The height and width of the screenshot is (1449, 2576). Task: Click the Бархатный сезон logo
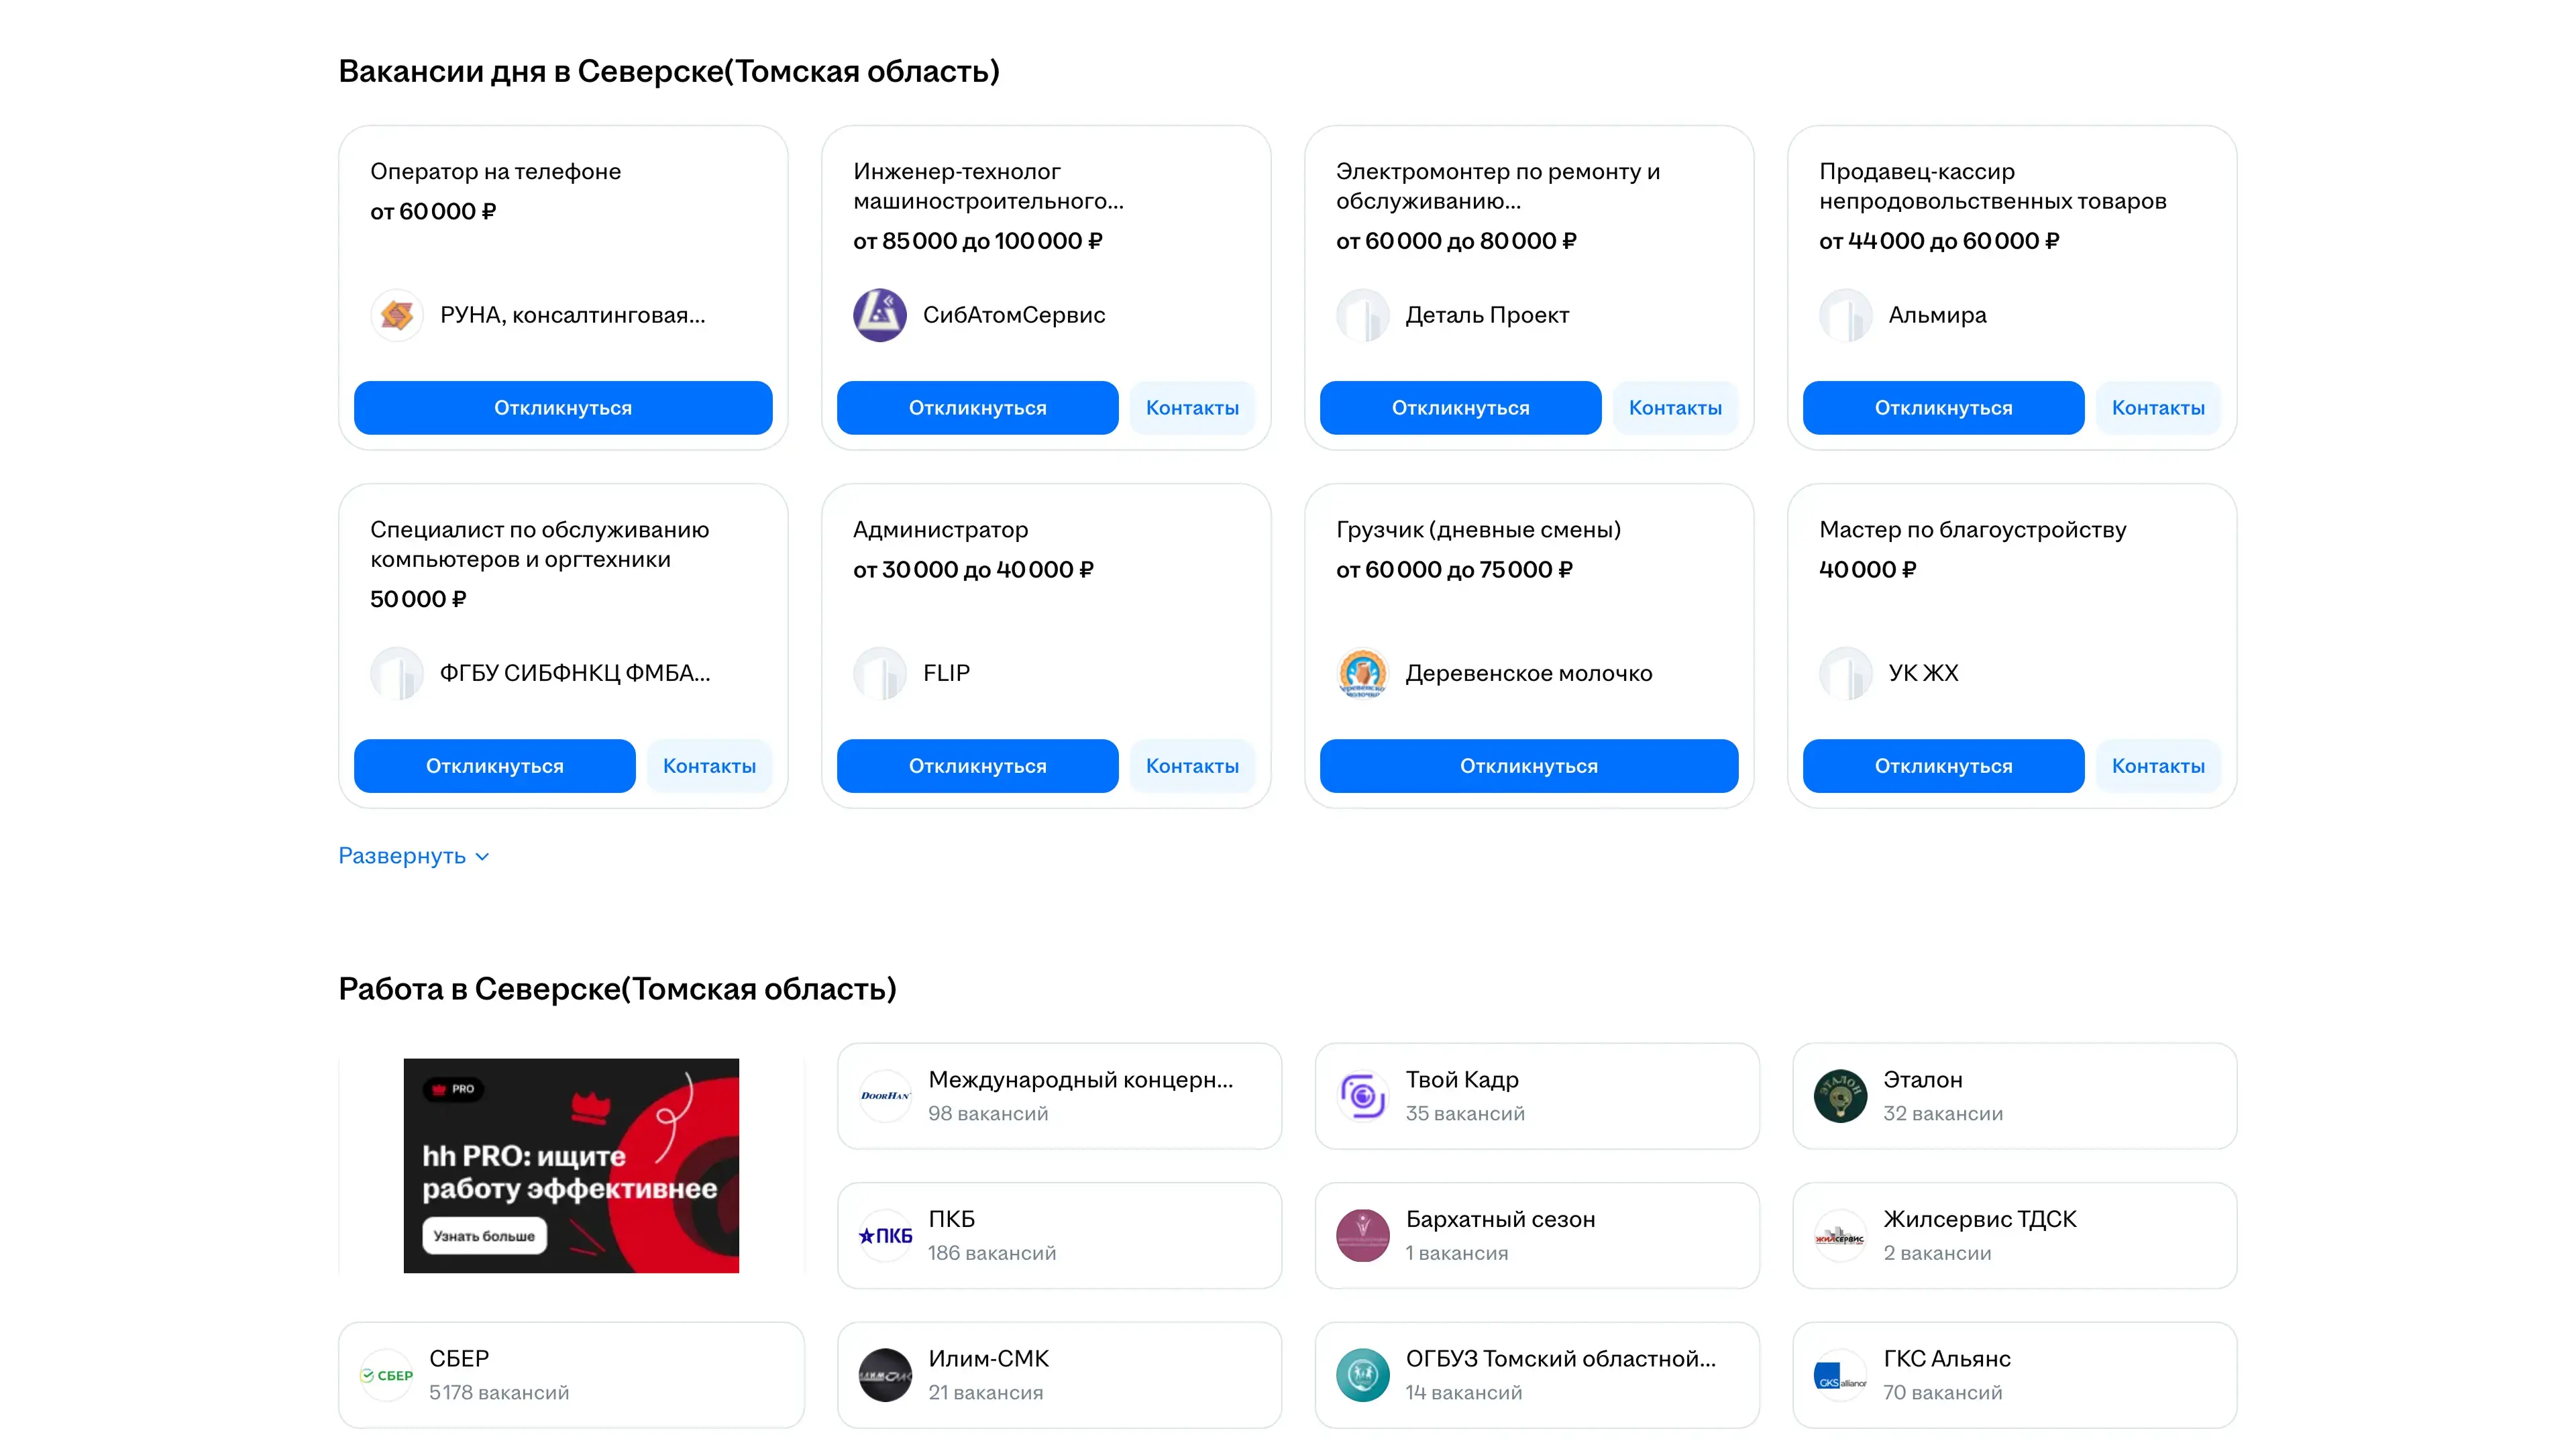1362,1236
